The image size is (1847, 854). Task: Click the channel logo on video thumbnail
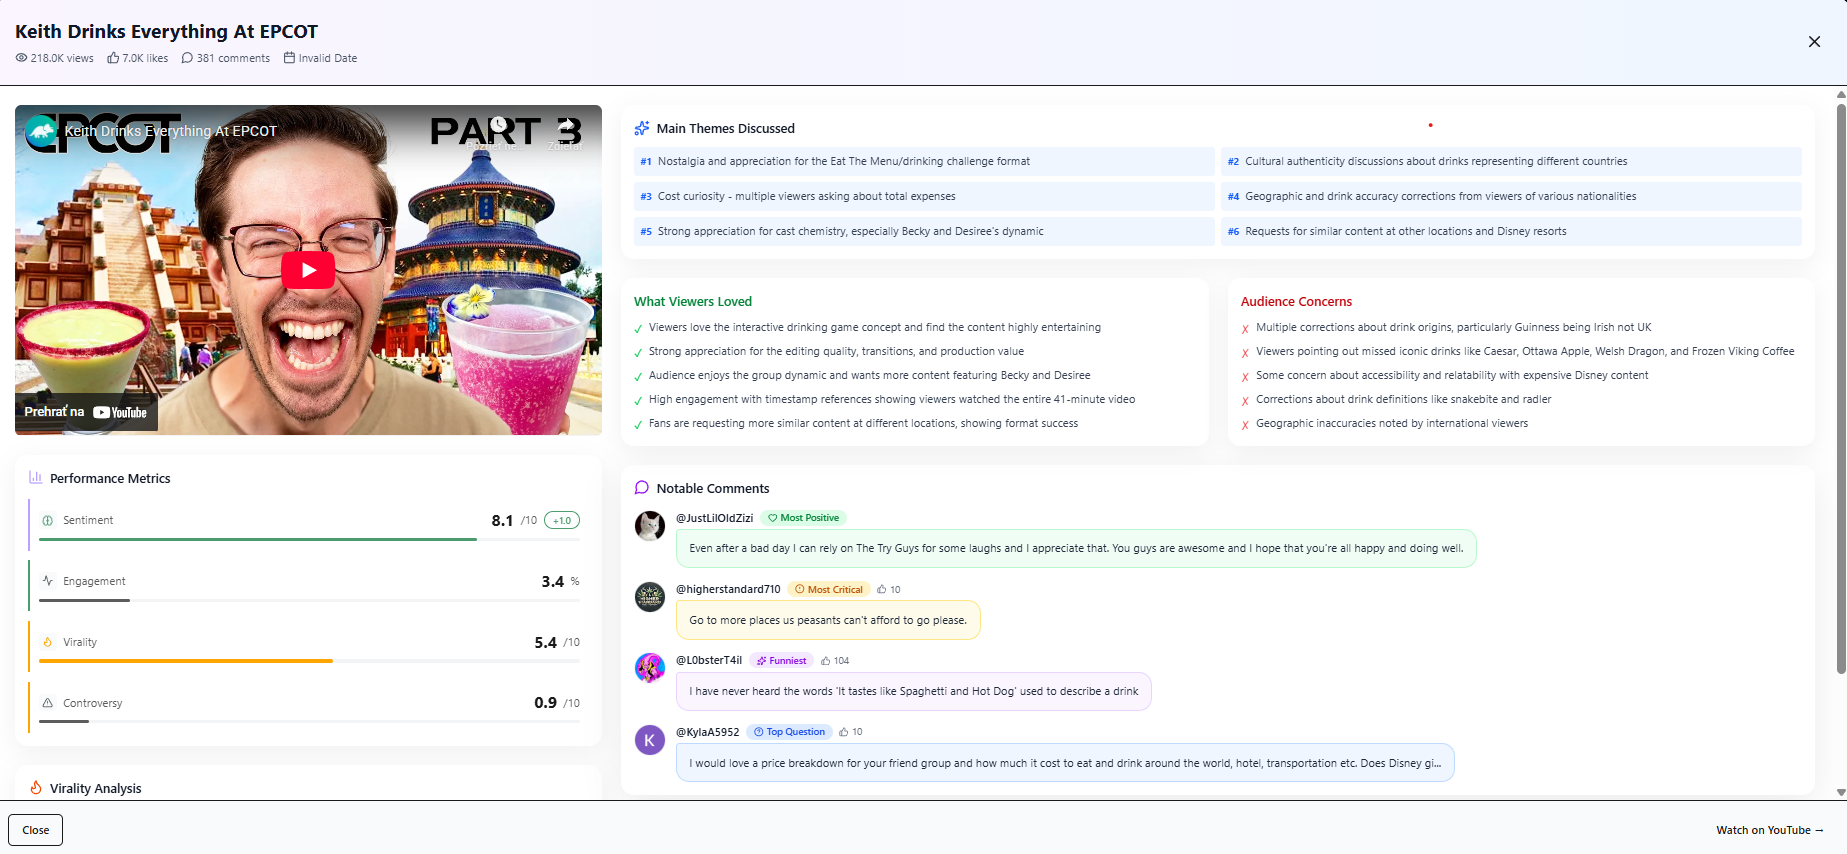41,131
